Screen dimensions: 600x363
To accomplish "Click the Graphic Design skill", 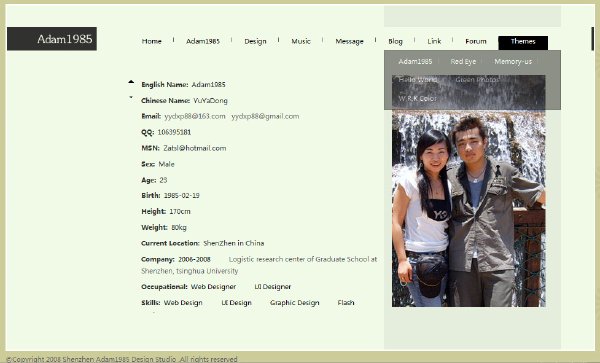I will 295,303.
